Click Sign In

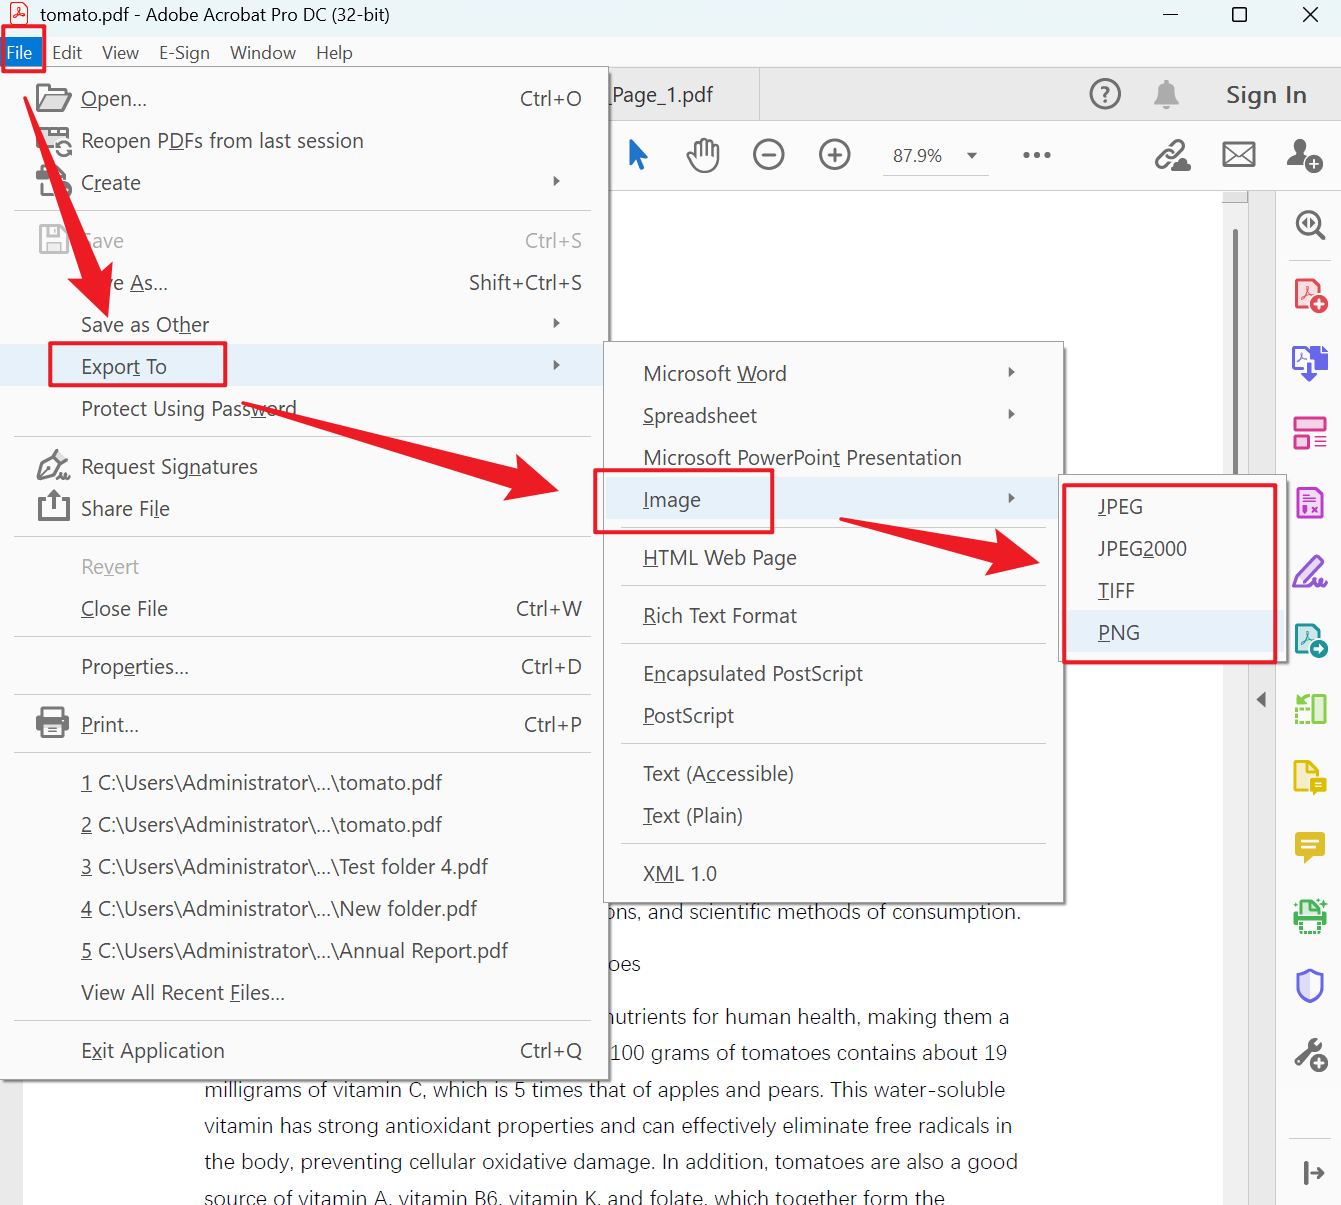(1265, 95)
